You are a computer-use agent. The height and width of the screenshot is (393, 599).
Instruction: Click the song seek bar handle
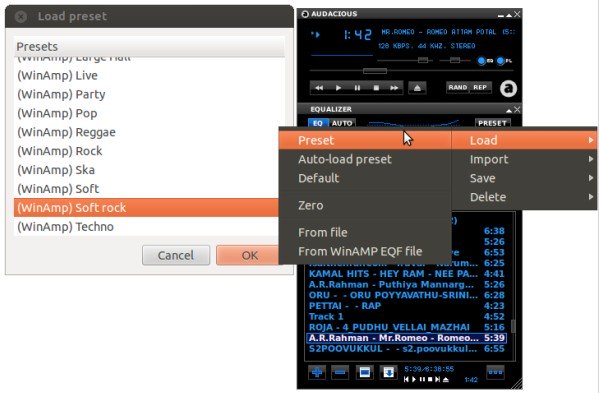(375, 71)
